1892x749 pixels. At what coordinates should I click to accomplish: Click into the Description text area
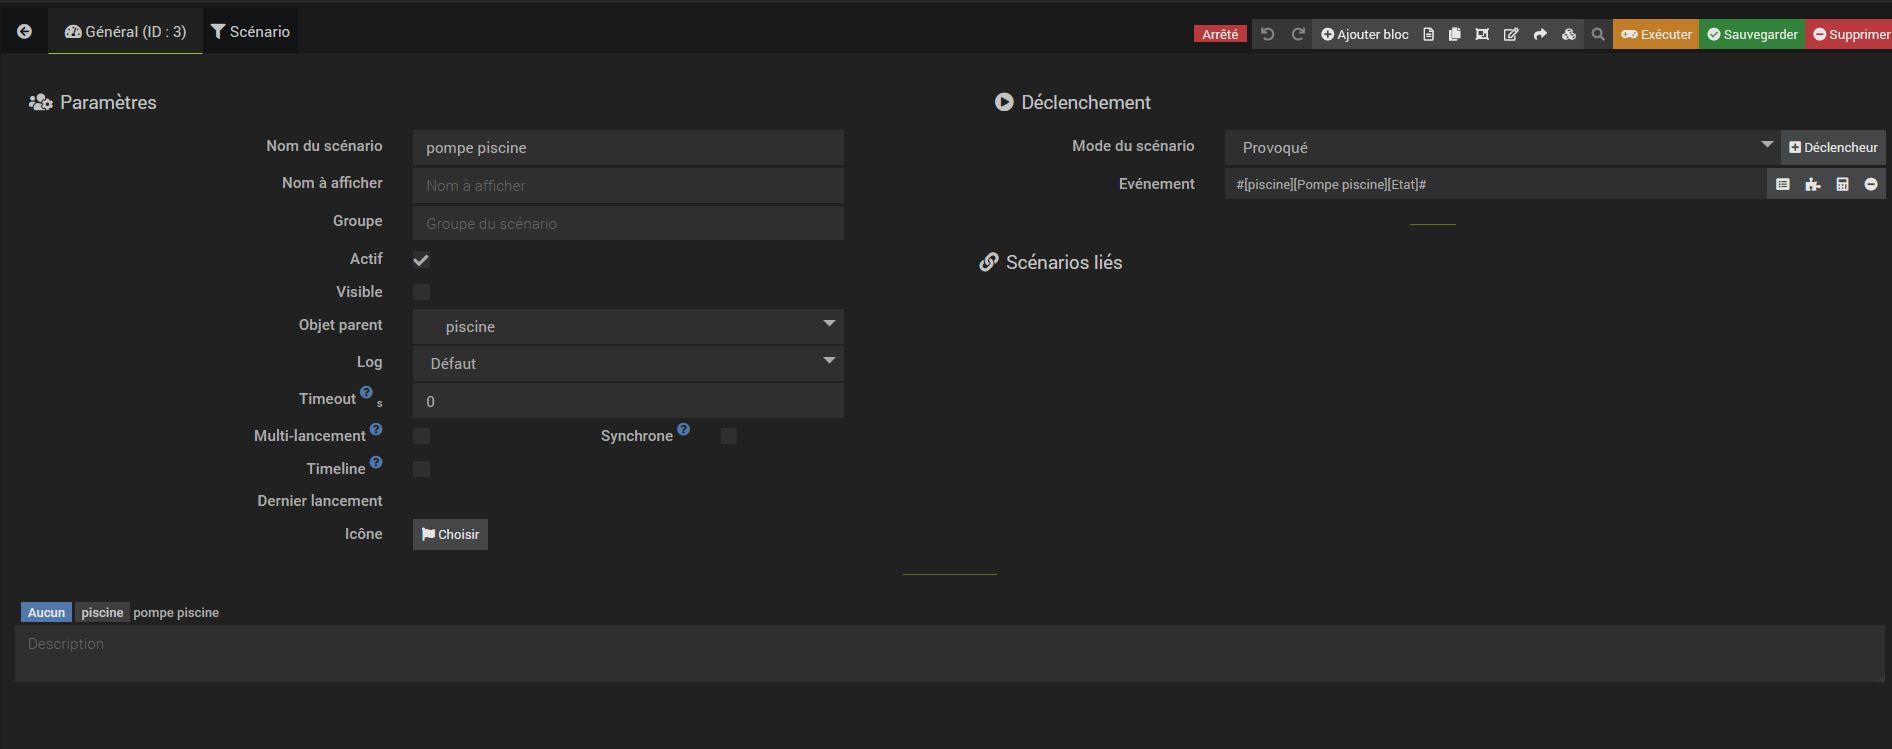click(x=948, y=654)
